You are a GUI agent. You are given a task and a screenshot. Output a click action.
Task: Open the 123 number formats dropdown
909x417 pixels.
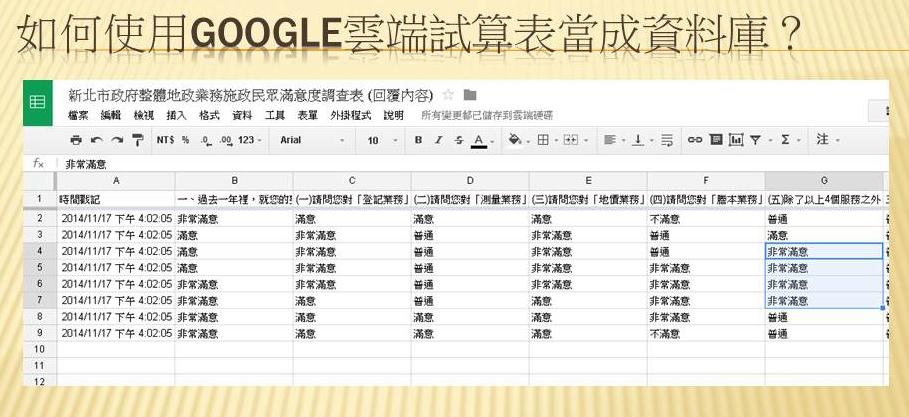pos(250,140)
